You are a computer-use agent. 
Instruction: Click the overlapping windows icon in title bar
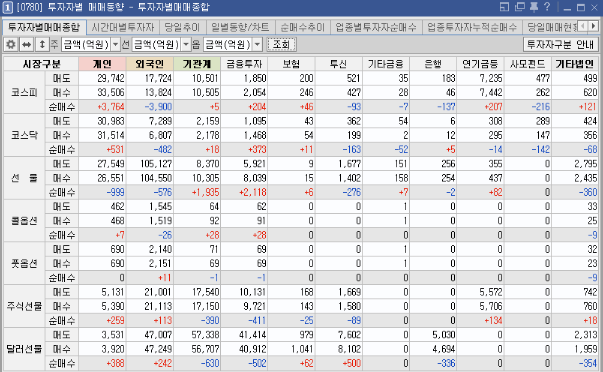pyautogui.click(x=520, y=7)
